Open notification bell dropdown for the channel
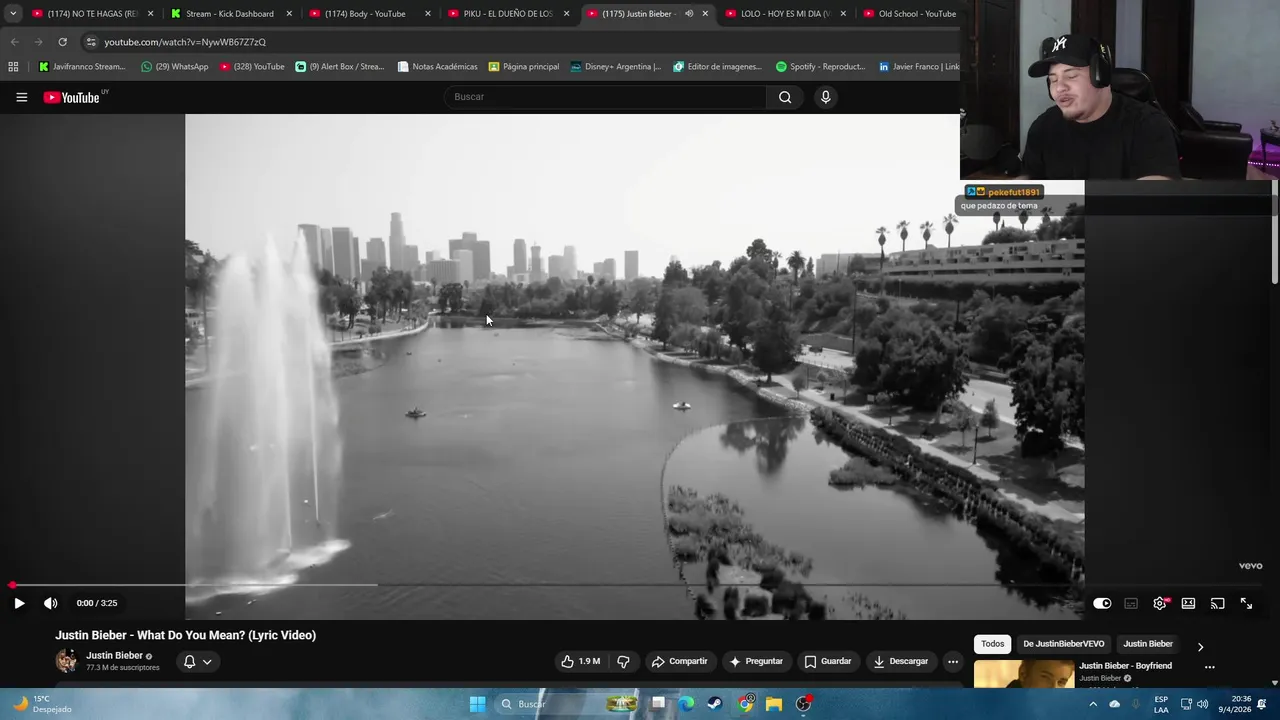The height and width of the screenshot is (720, 1280). [197, 661]
